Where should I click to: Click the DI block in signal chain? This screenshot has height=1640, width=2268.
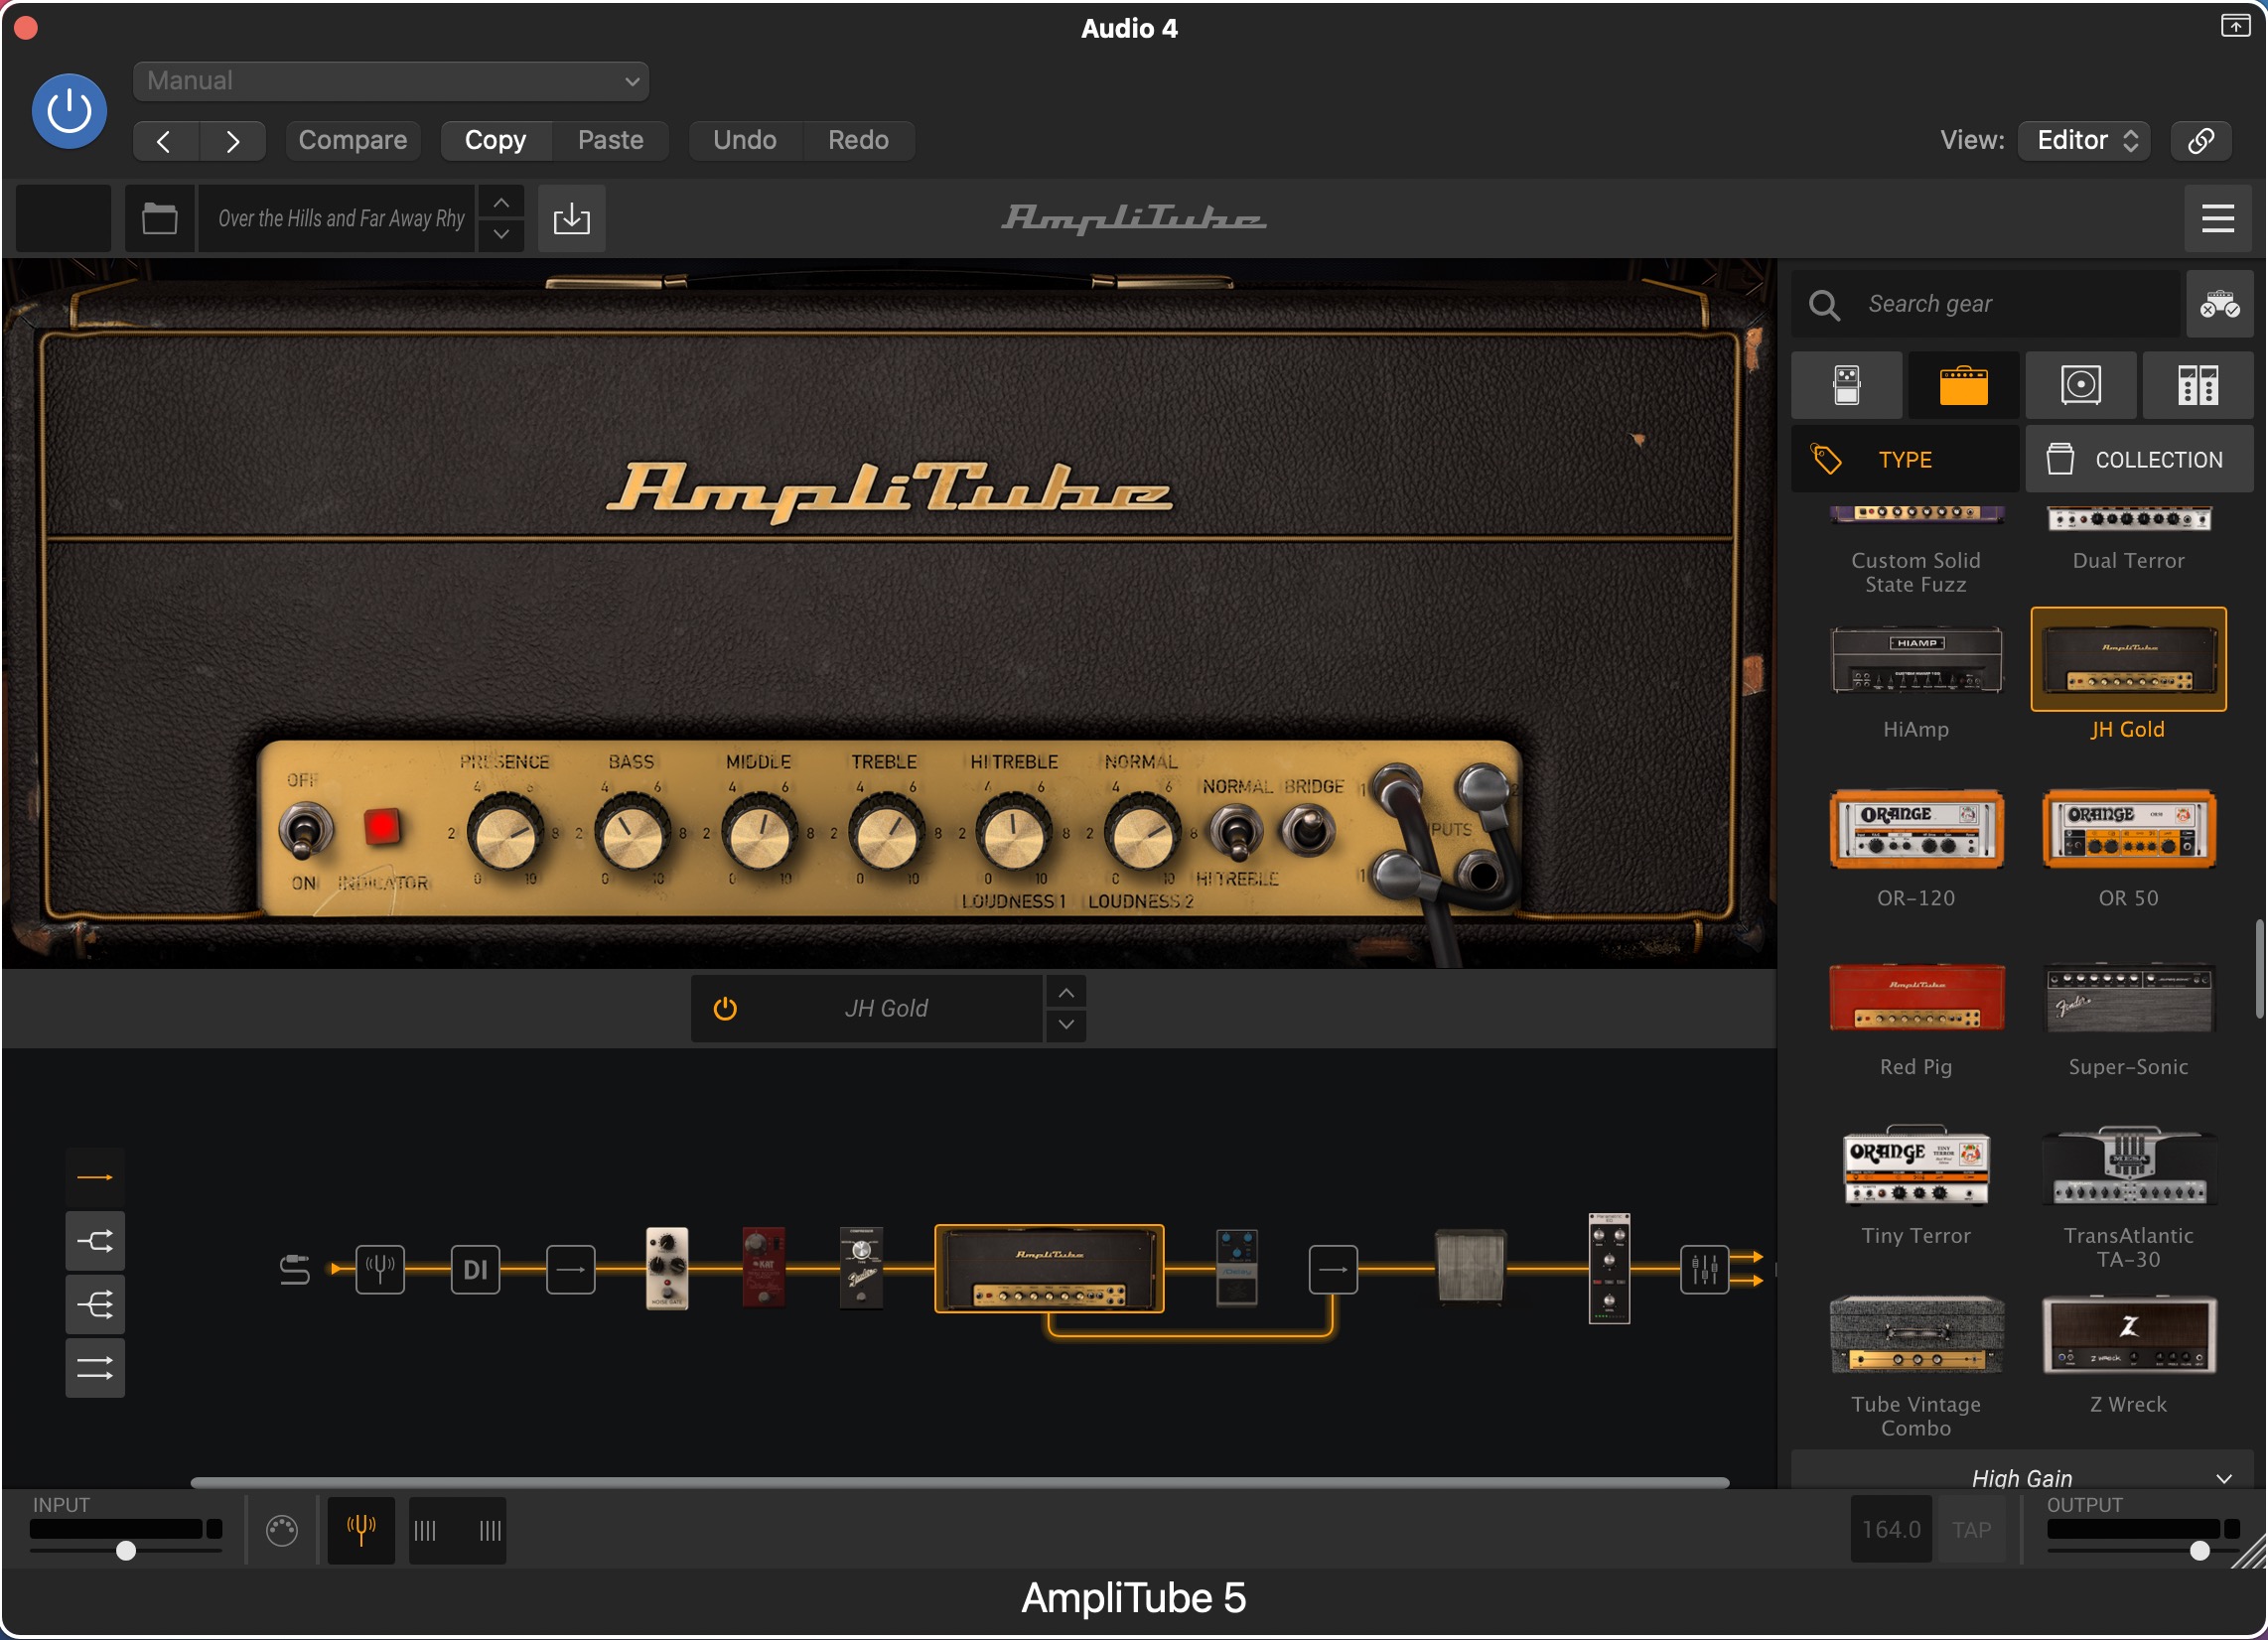click(x=475, y=1270)
